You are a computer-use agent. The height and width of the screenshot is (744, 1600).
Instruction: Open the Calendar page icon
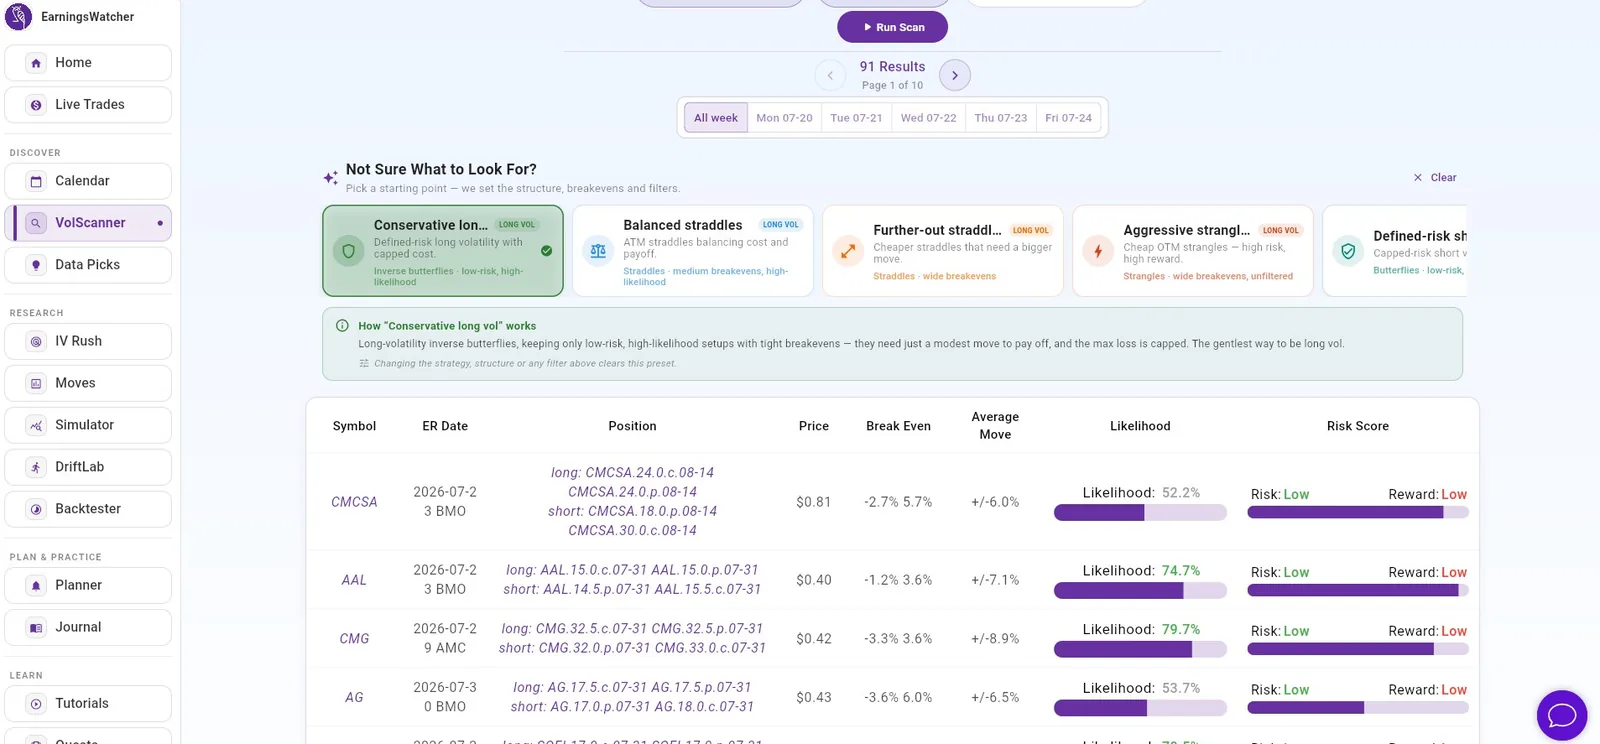pos(36,181)
